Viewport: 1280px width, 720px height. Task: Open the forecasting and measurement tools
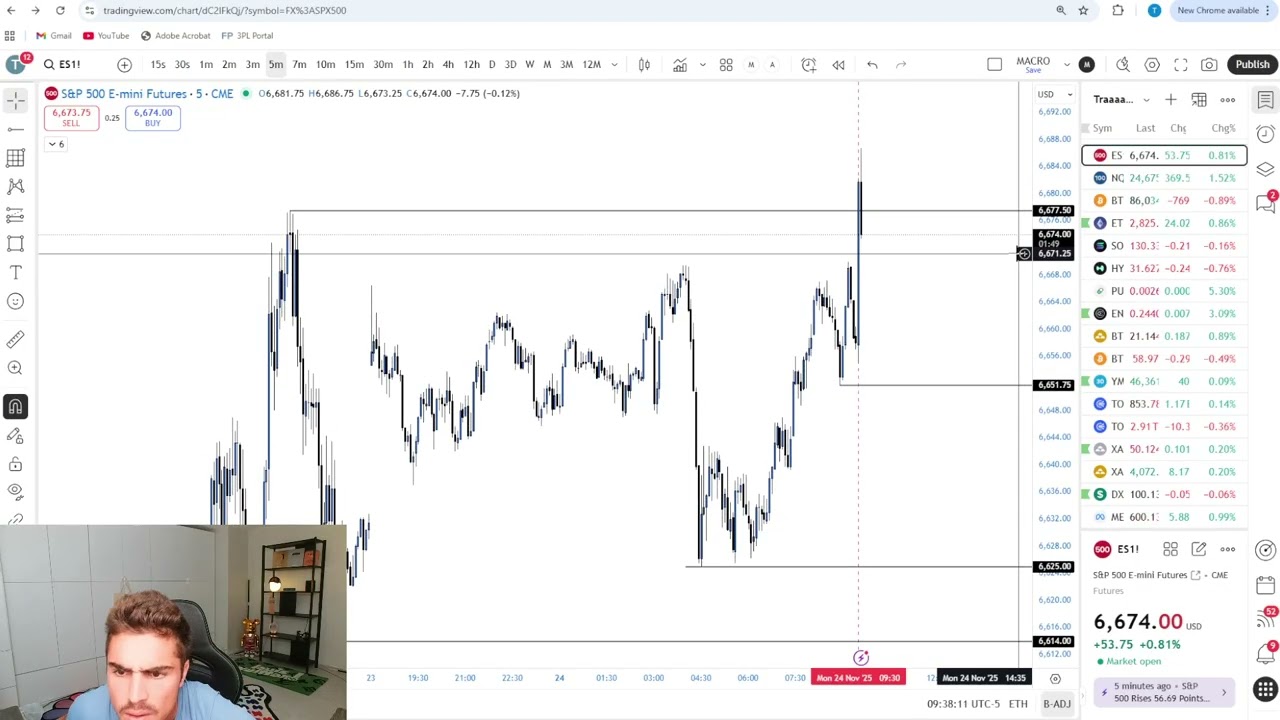(x=15, y=215)
